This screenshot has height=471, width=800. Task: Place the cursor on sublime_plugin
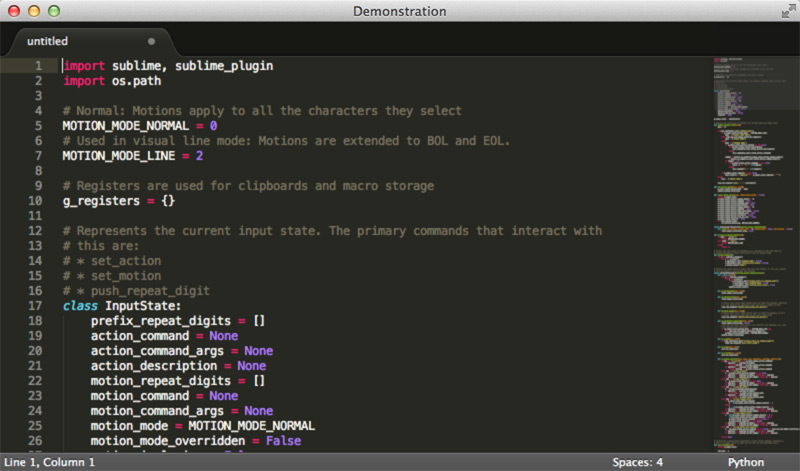224,66
